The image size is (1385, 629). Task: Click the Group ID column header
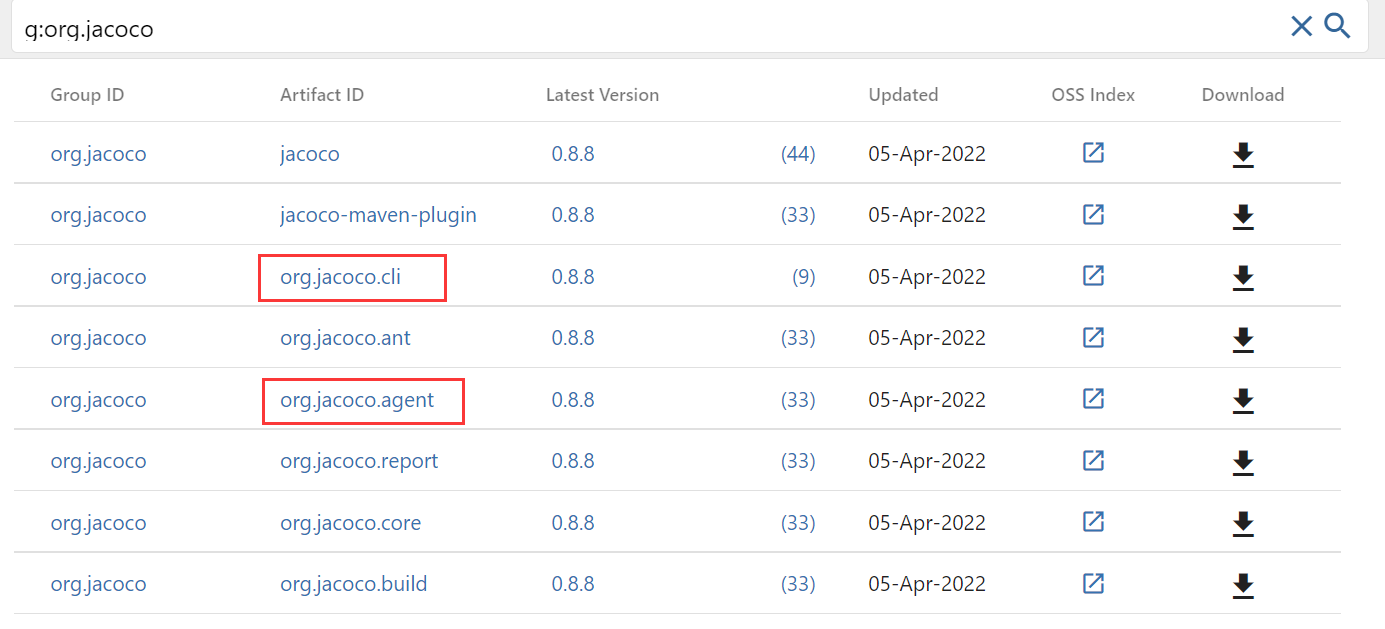[87, 95]
